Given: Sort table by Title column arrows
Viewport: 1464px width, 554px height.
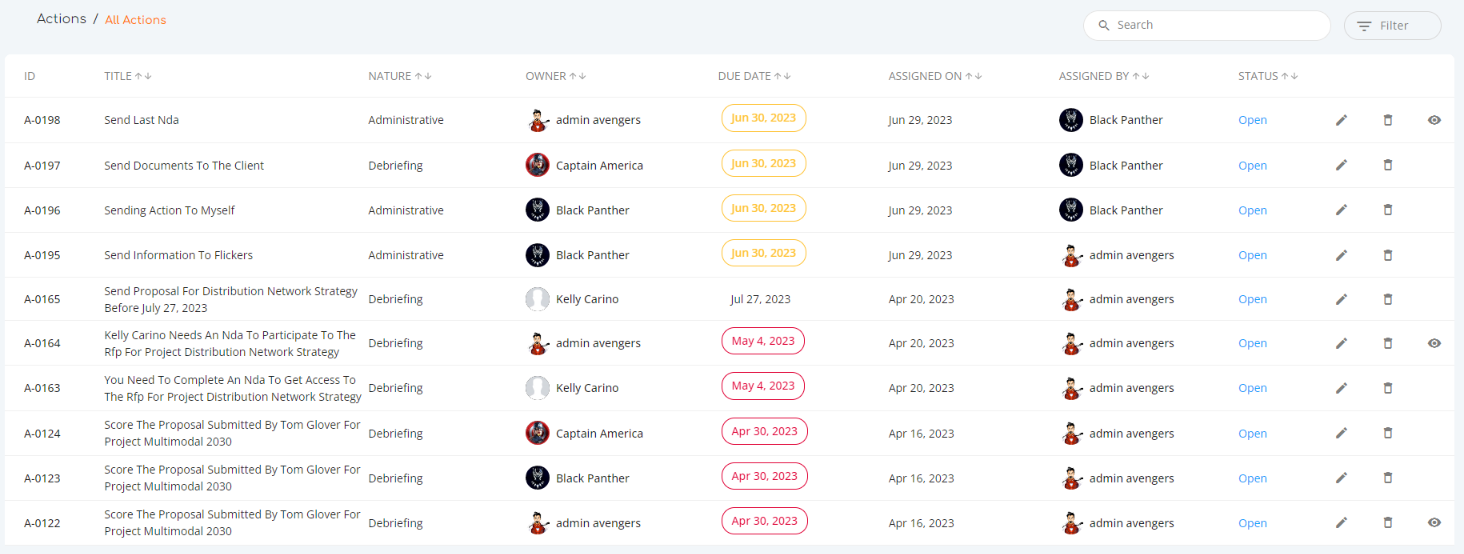Looking at the screenshot, I should [143, 76].
